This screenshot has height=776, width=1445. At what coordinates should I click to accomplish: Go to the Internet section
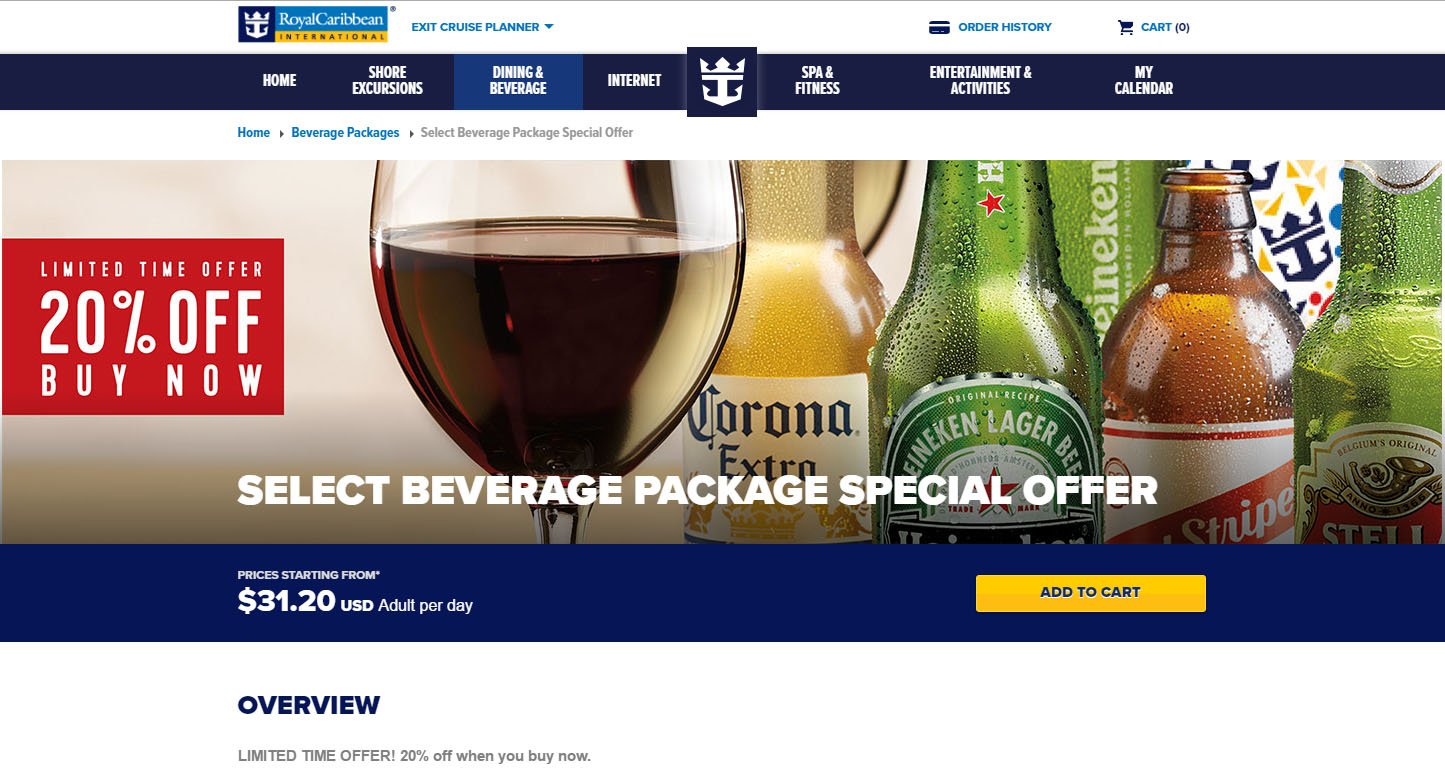coord(634,81)
